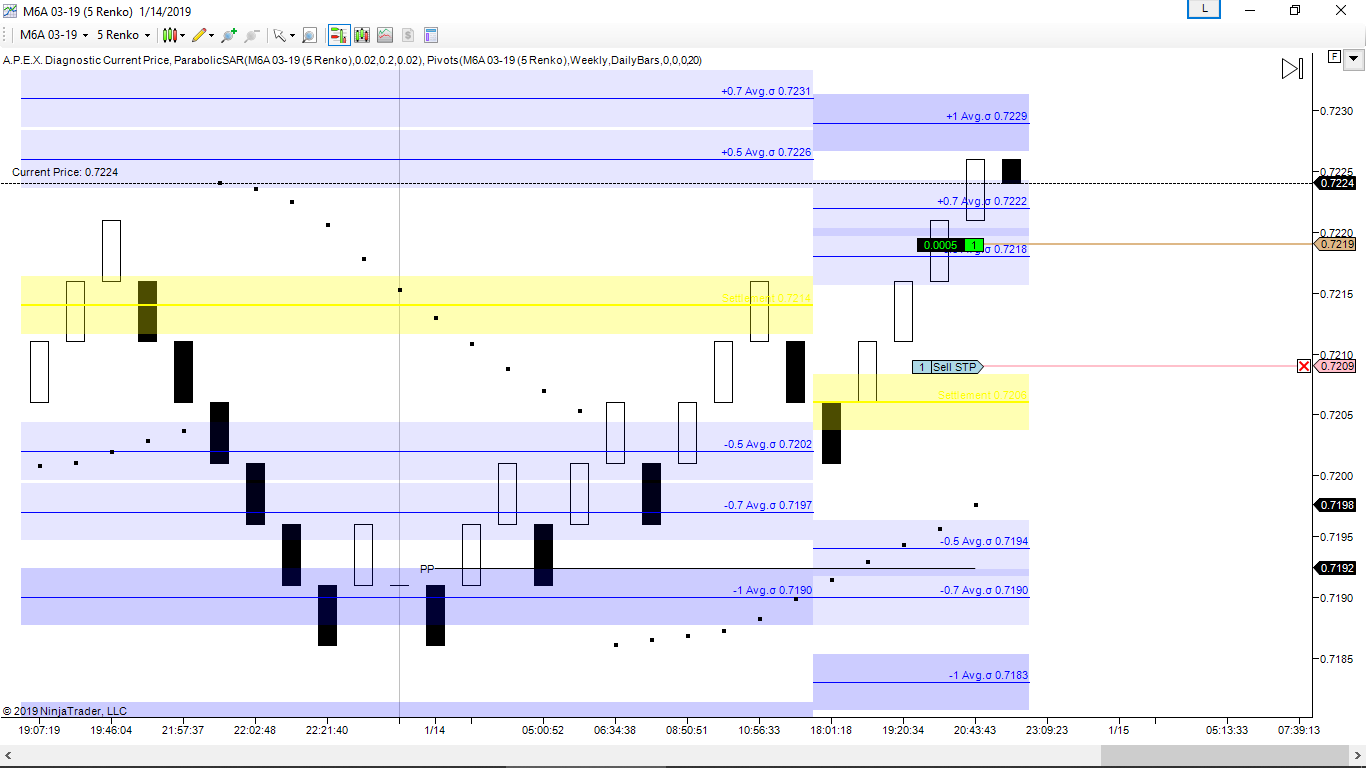
Task: Click the green position quantity 1 box
Action: pyautogui.click(x=974, y=245)
